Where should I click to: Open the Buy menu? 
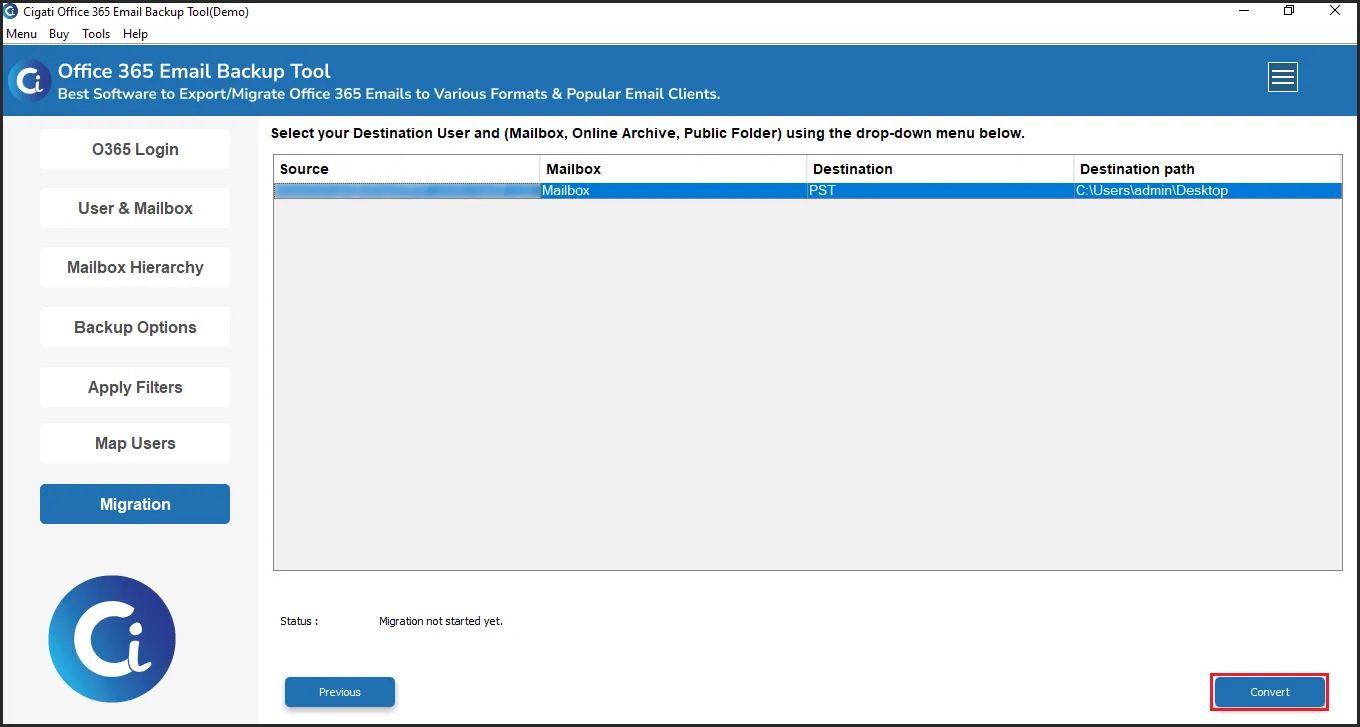pos(59,33)
